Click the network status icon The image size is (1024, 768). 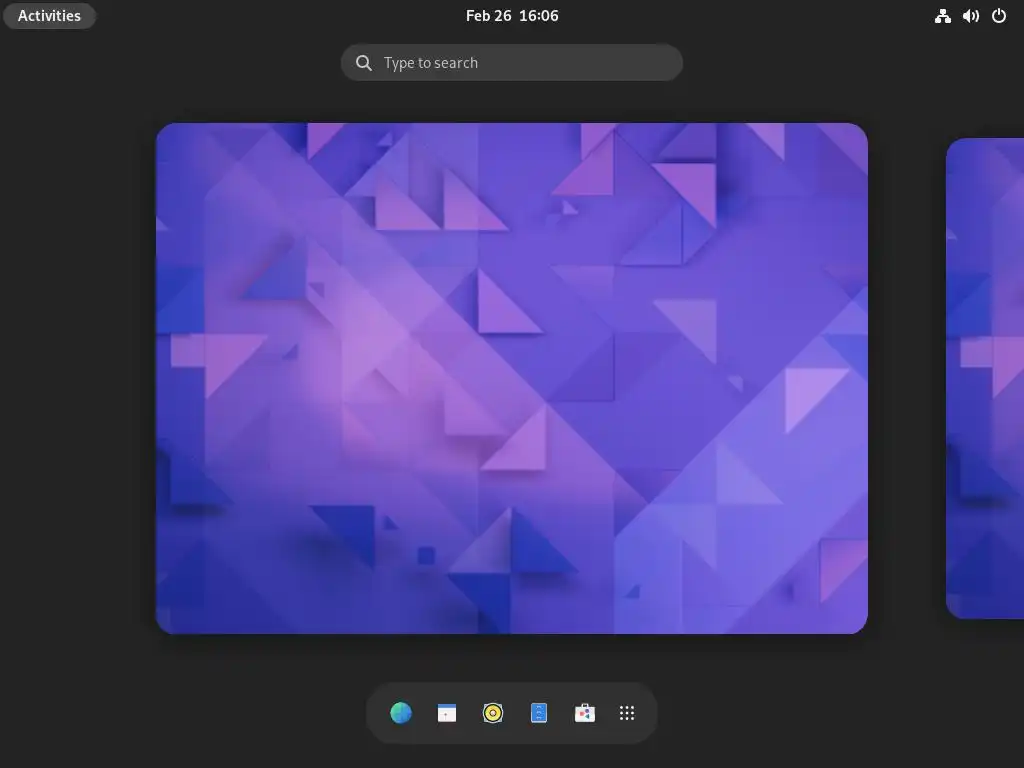click(x=942, y=16)
